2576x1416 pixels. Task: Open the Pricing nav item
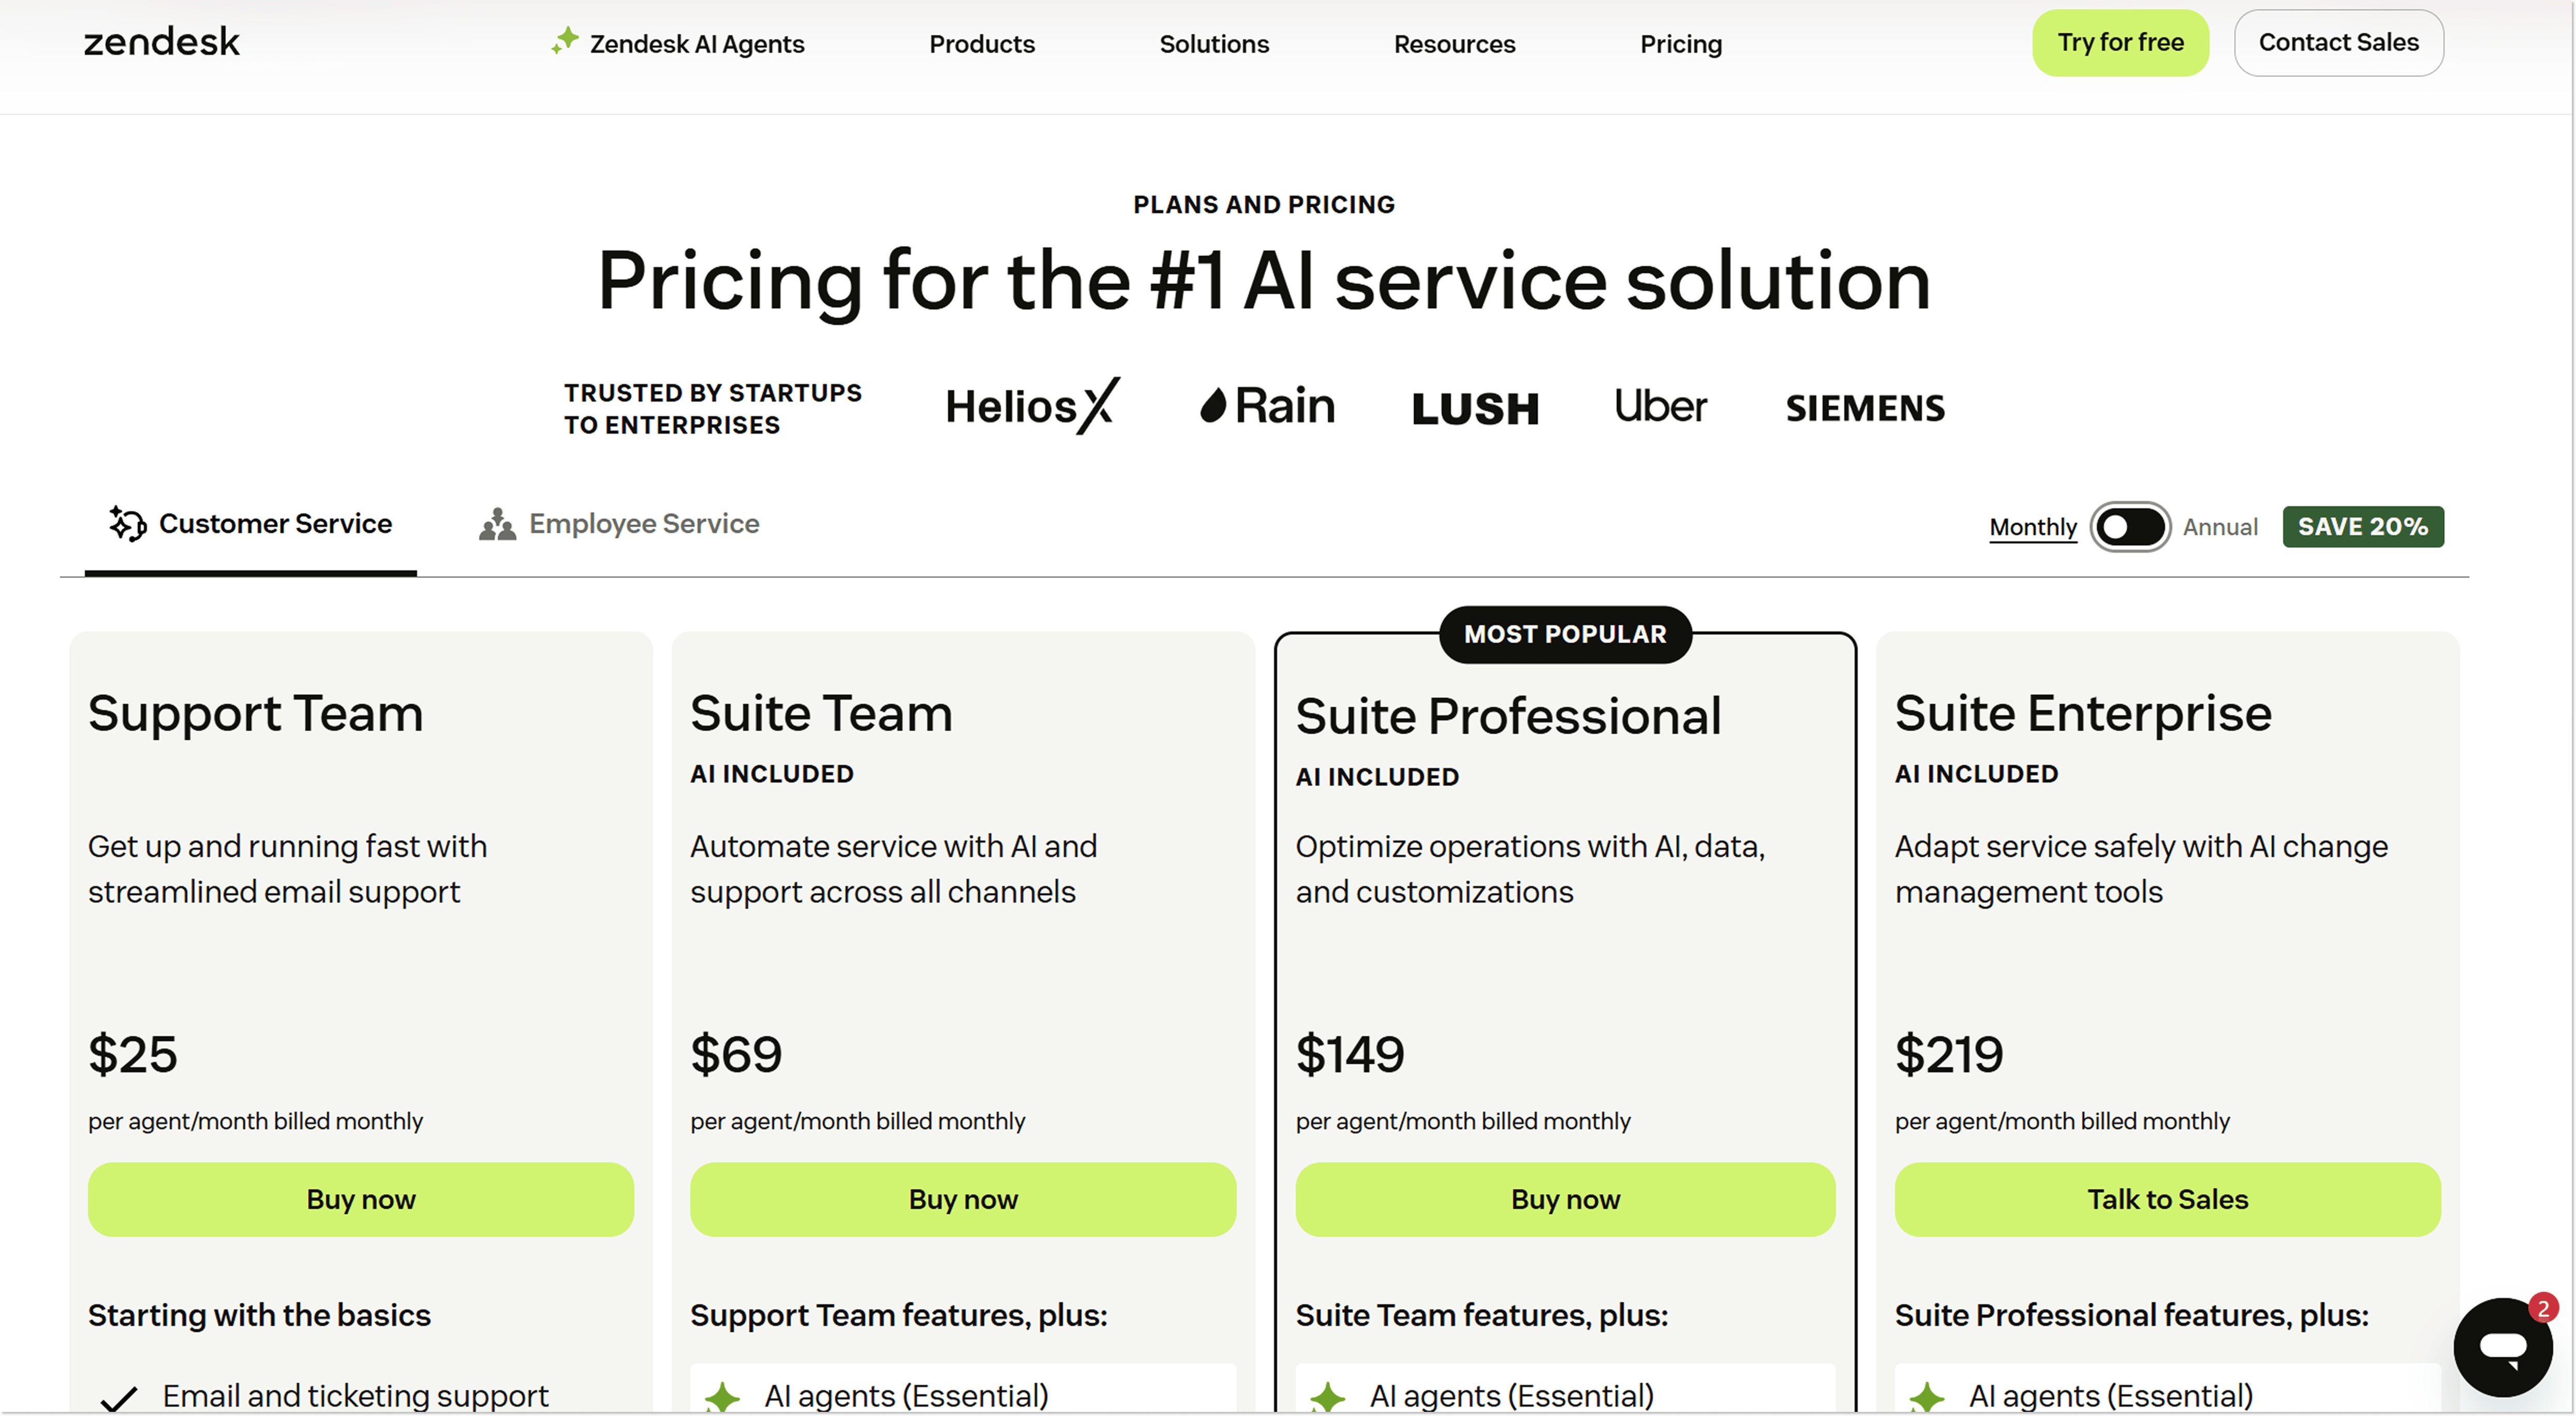[x=1680, y=44]
